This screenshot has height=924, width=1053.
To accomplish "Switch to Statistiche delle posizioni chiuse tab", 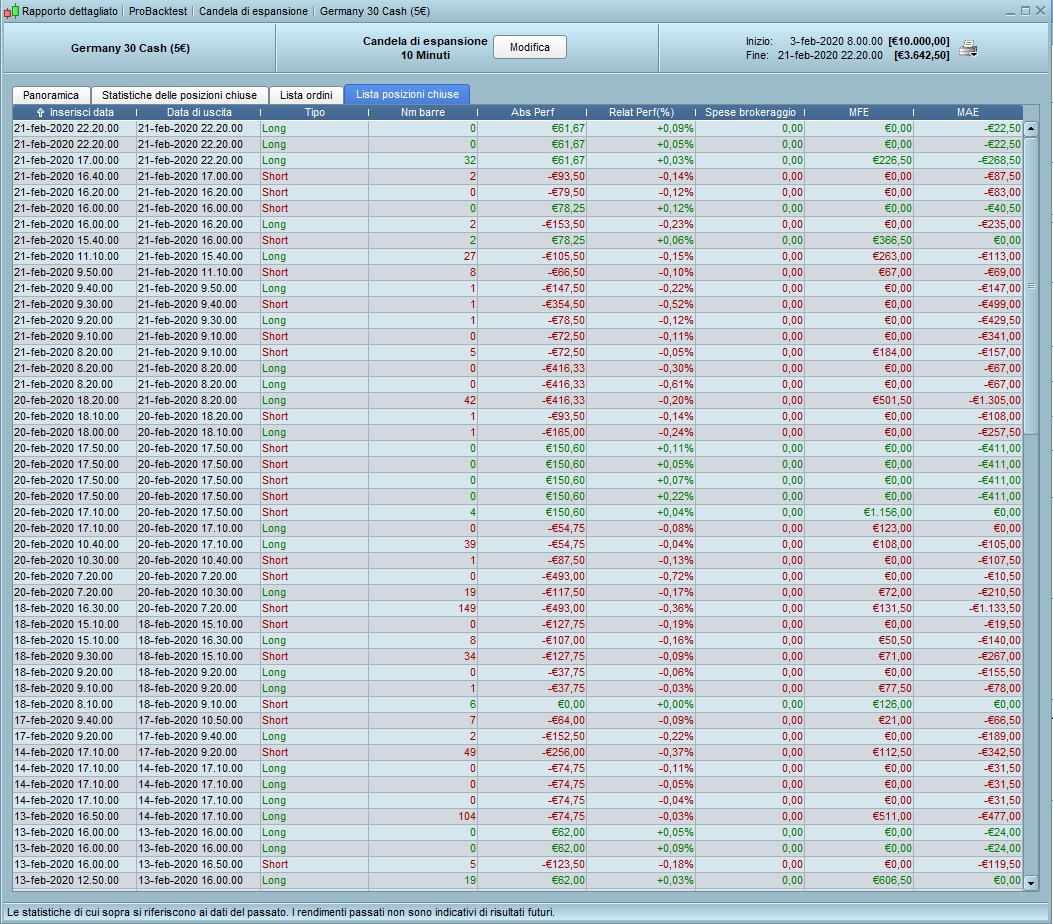I will click(179, 95).
